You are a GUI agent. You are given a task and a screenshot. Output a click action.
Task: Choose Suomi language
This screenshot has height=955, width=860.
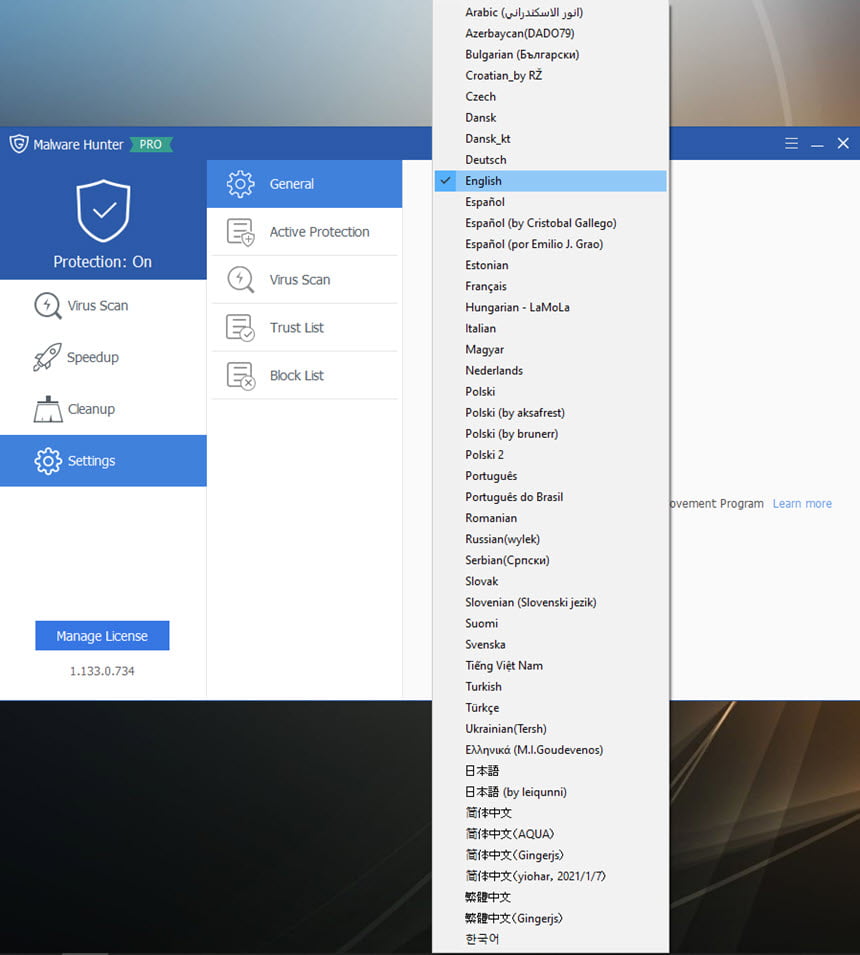[x=551, y=624]
